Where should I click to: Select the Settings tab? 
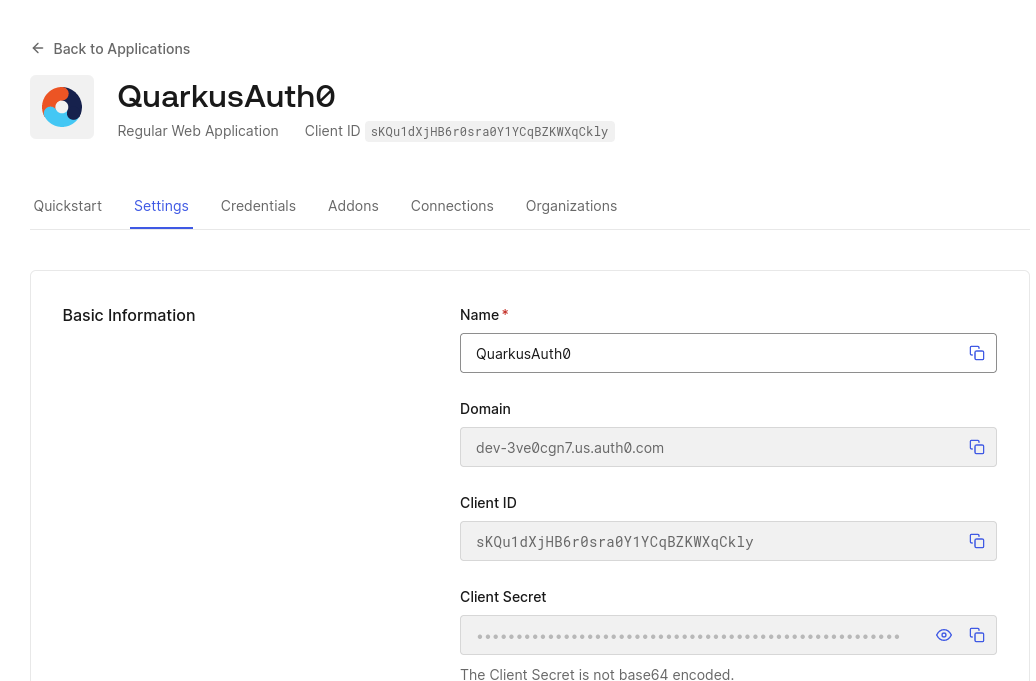[x=161, y=206]
